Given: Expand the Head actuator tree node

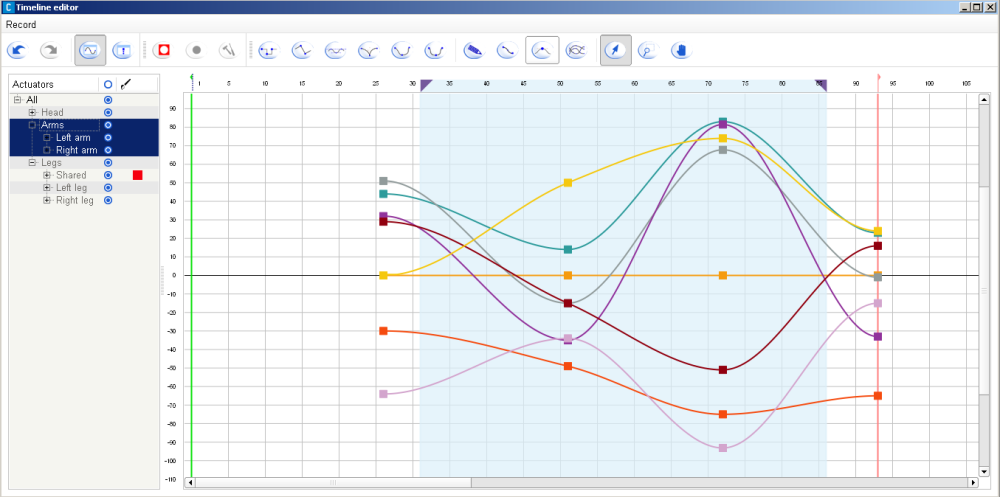Looking at the screenshot, I should (32, 113).
